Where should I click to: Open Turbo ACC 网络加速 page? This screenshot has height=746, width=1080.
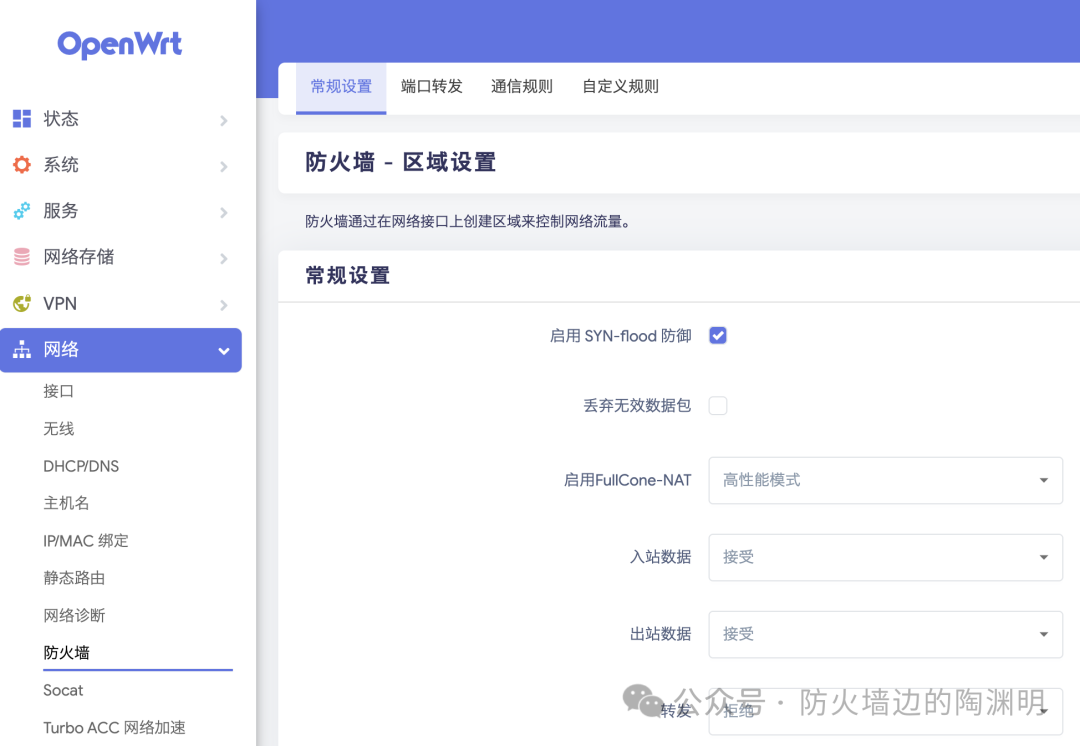114,727
